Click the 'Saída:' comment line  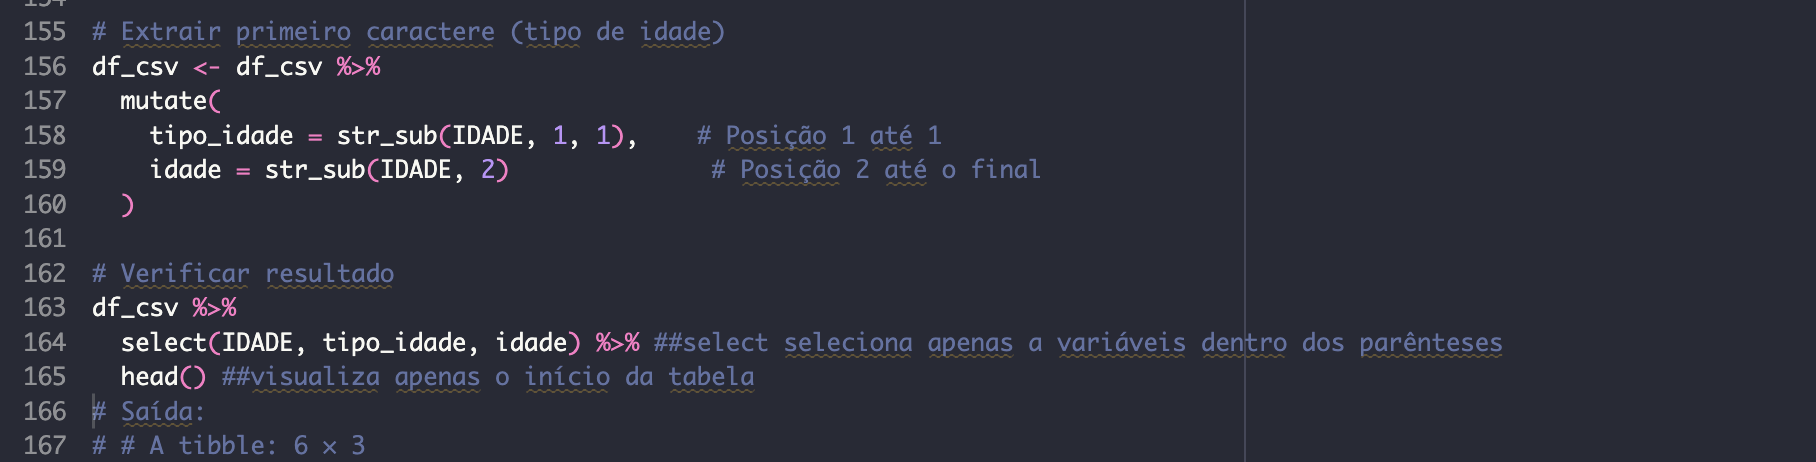click(x=148, y=412)
